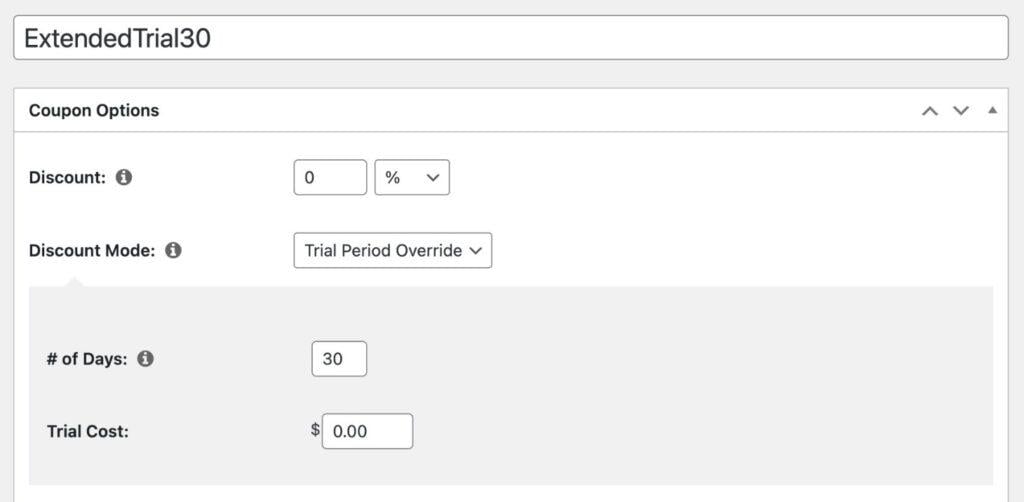Click the Discount label text
The image size is (1024, 502).
(x=67, y=178)
